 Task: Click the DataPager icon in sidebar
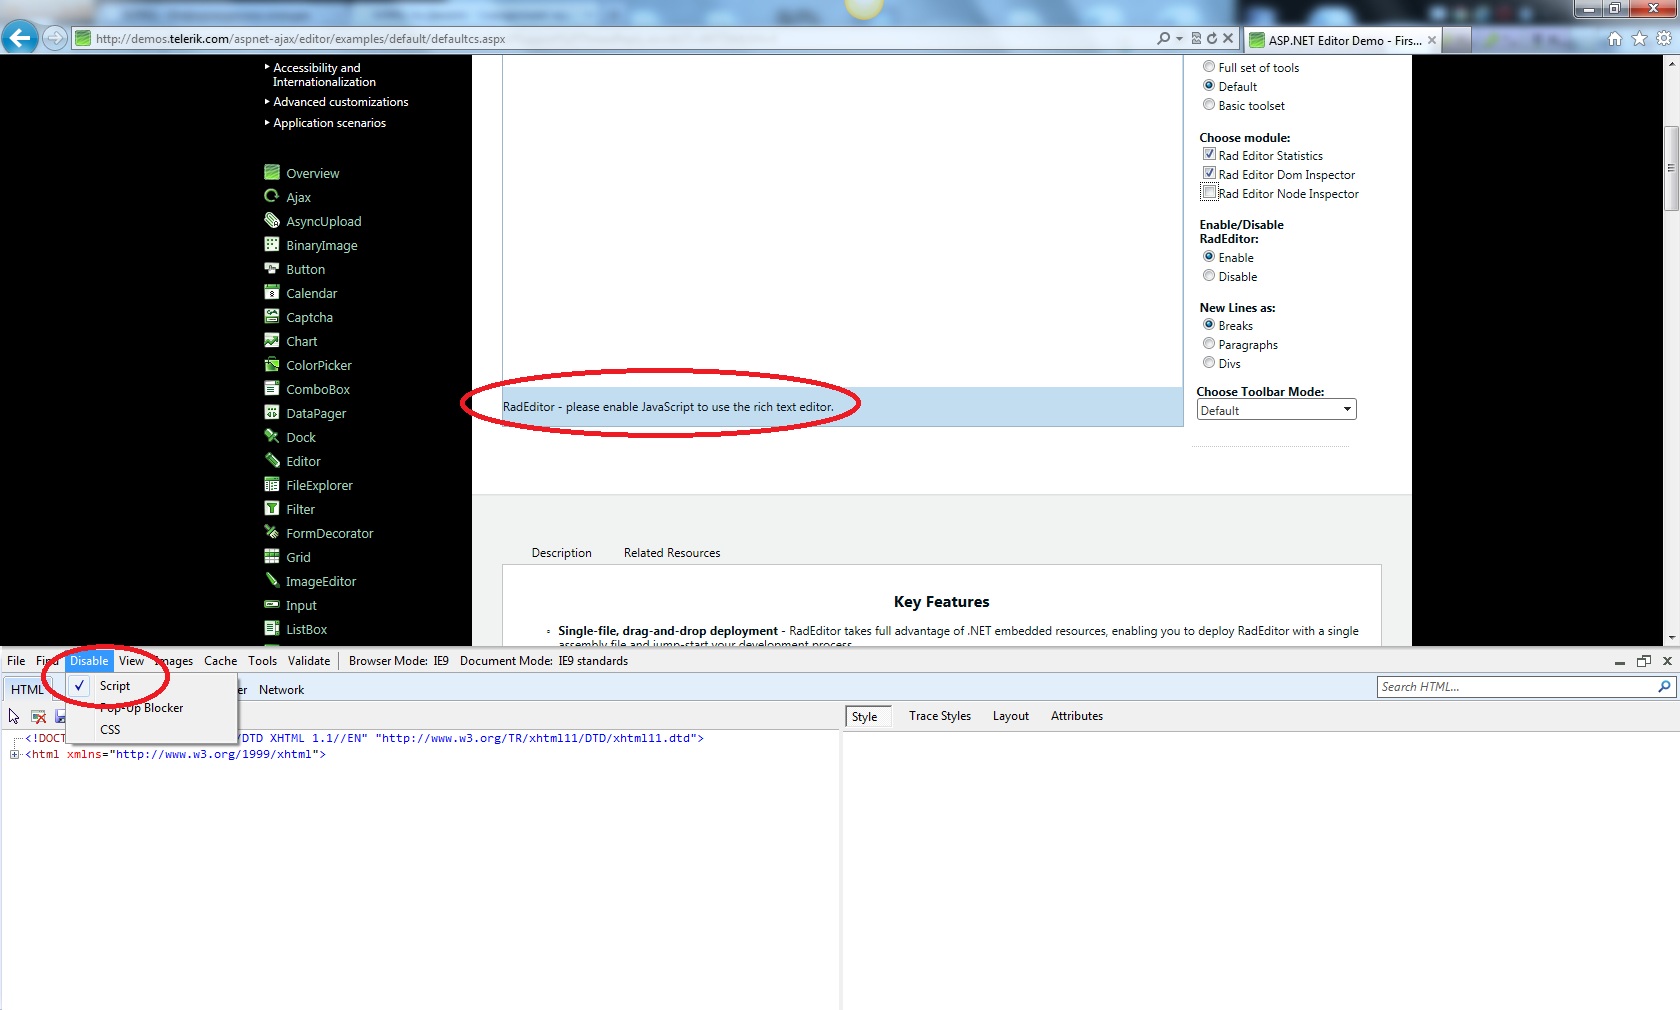point(272,412)
